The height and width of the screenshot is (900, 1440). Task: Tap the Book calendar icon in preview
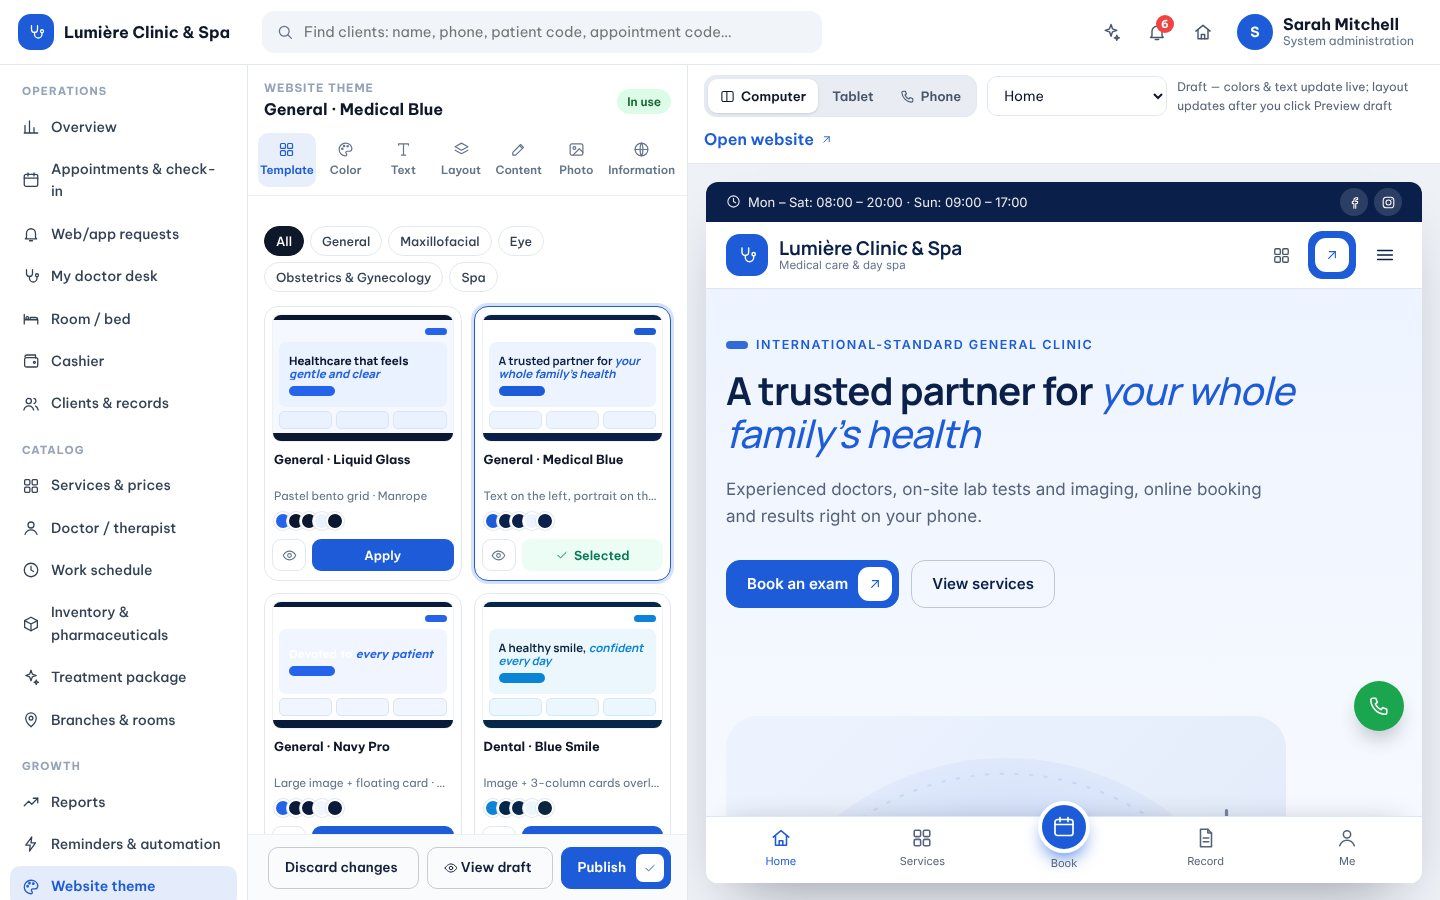point(1064,827)
